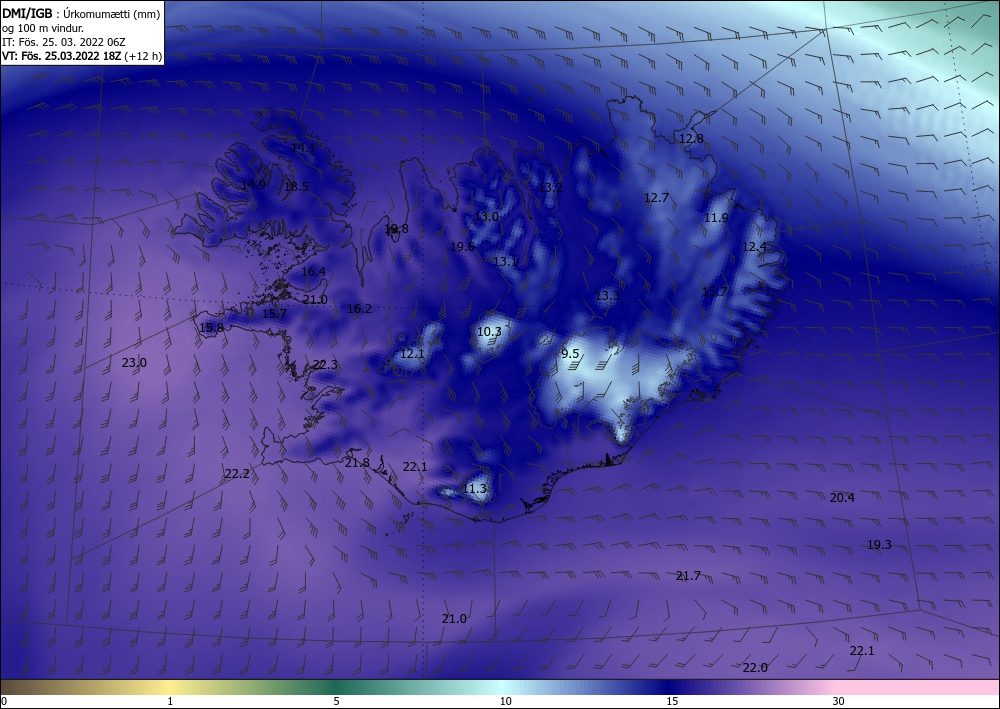Image resolution: width=1000 pixels, height=709 pixels.
Task: Click the 11.9 map value
Action: pyautogui.click(x=716, y=218)
